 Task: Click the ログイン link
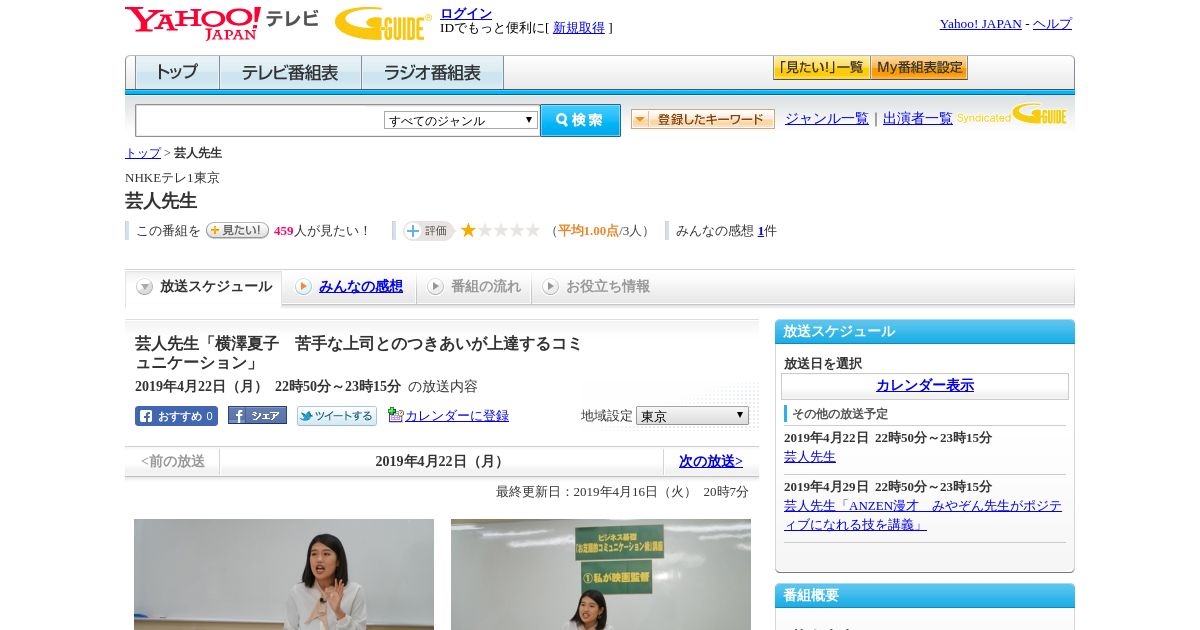466,13
